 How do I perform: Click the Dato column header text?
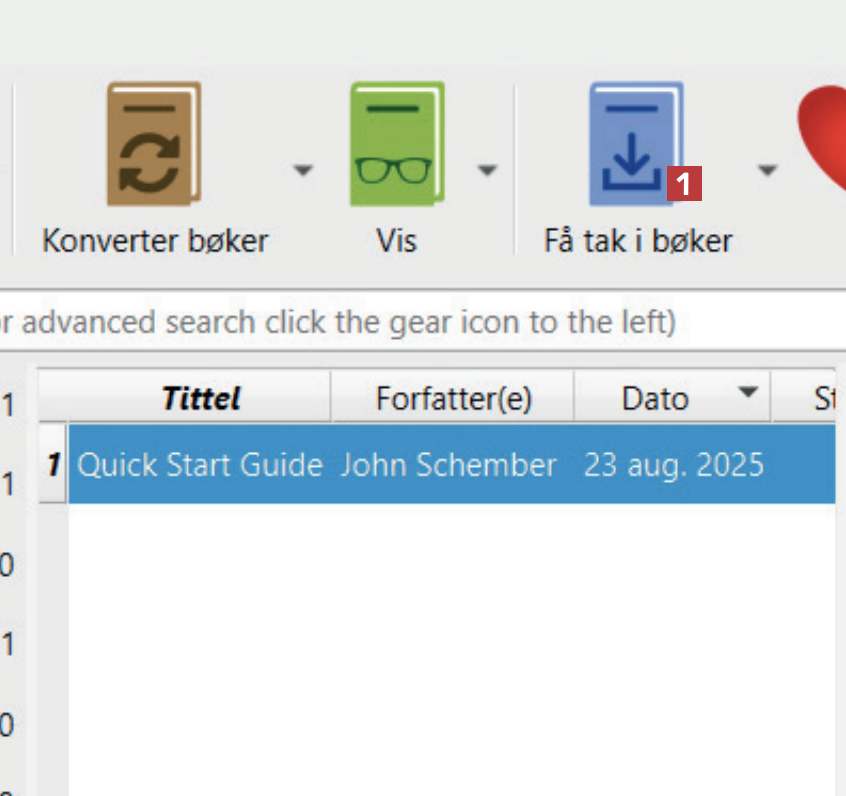tap(655, 399)
